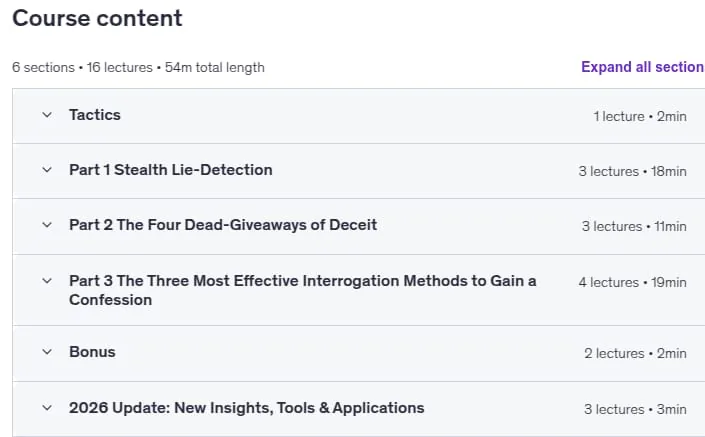Click the '3 lectures • 11min' label
The image size is (705, 437).
pyautogui.click(x=634, y=226)
